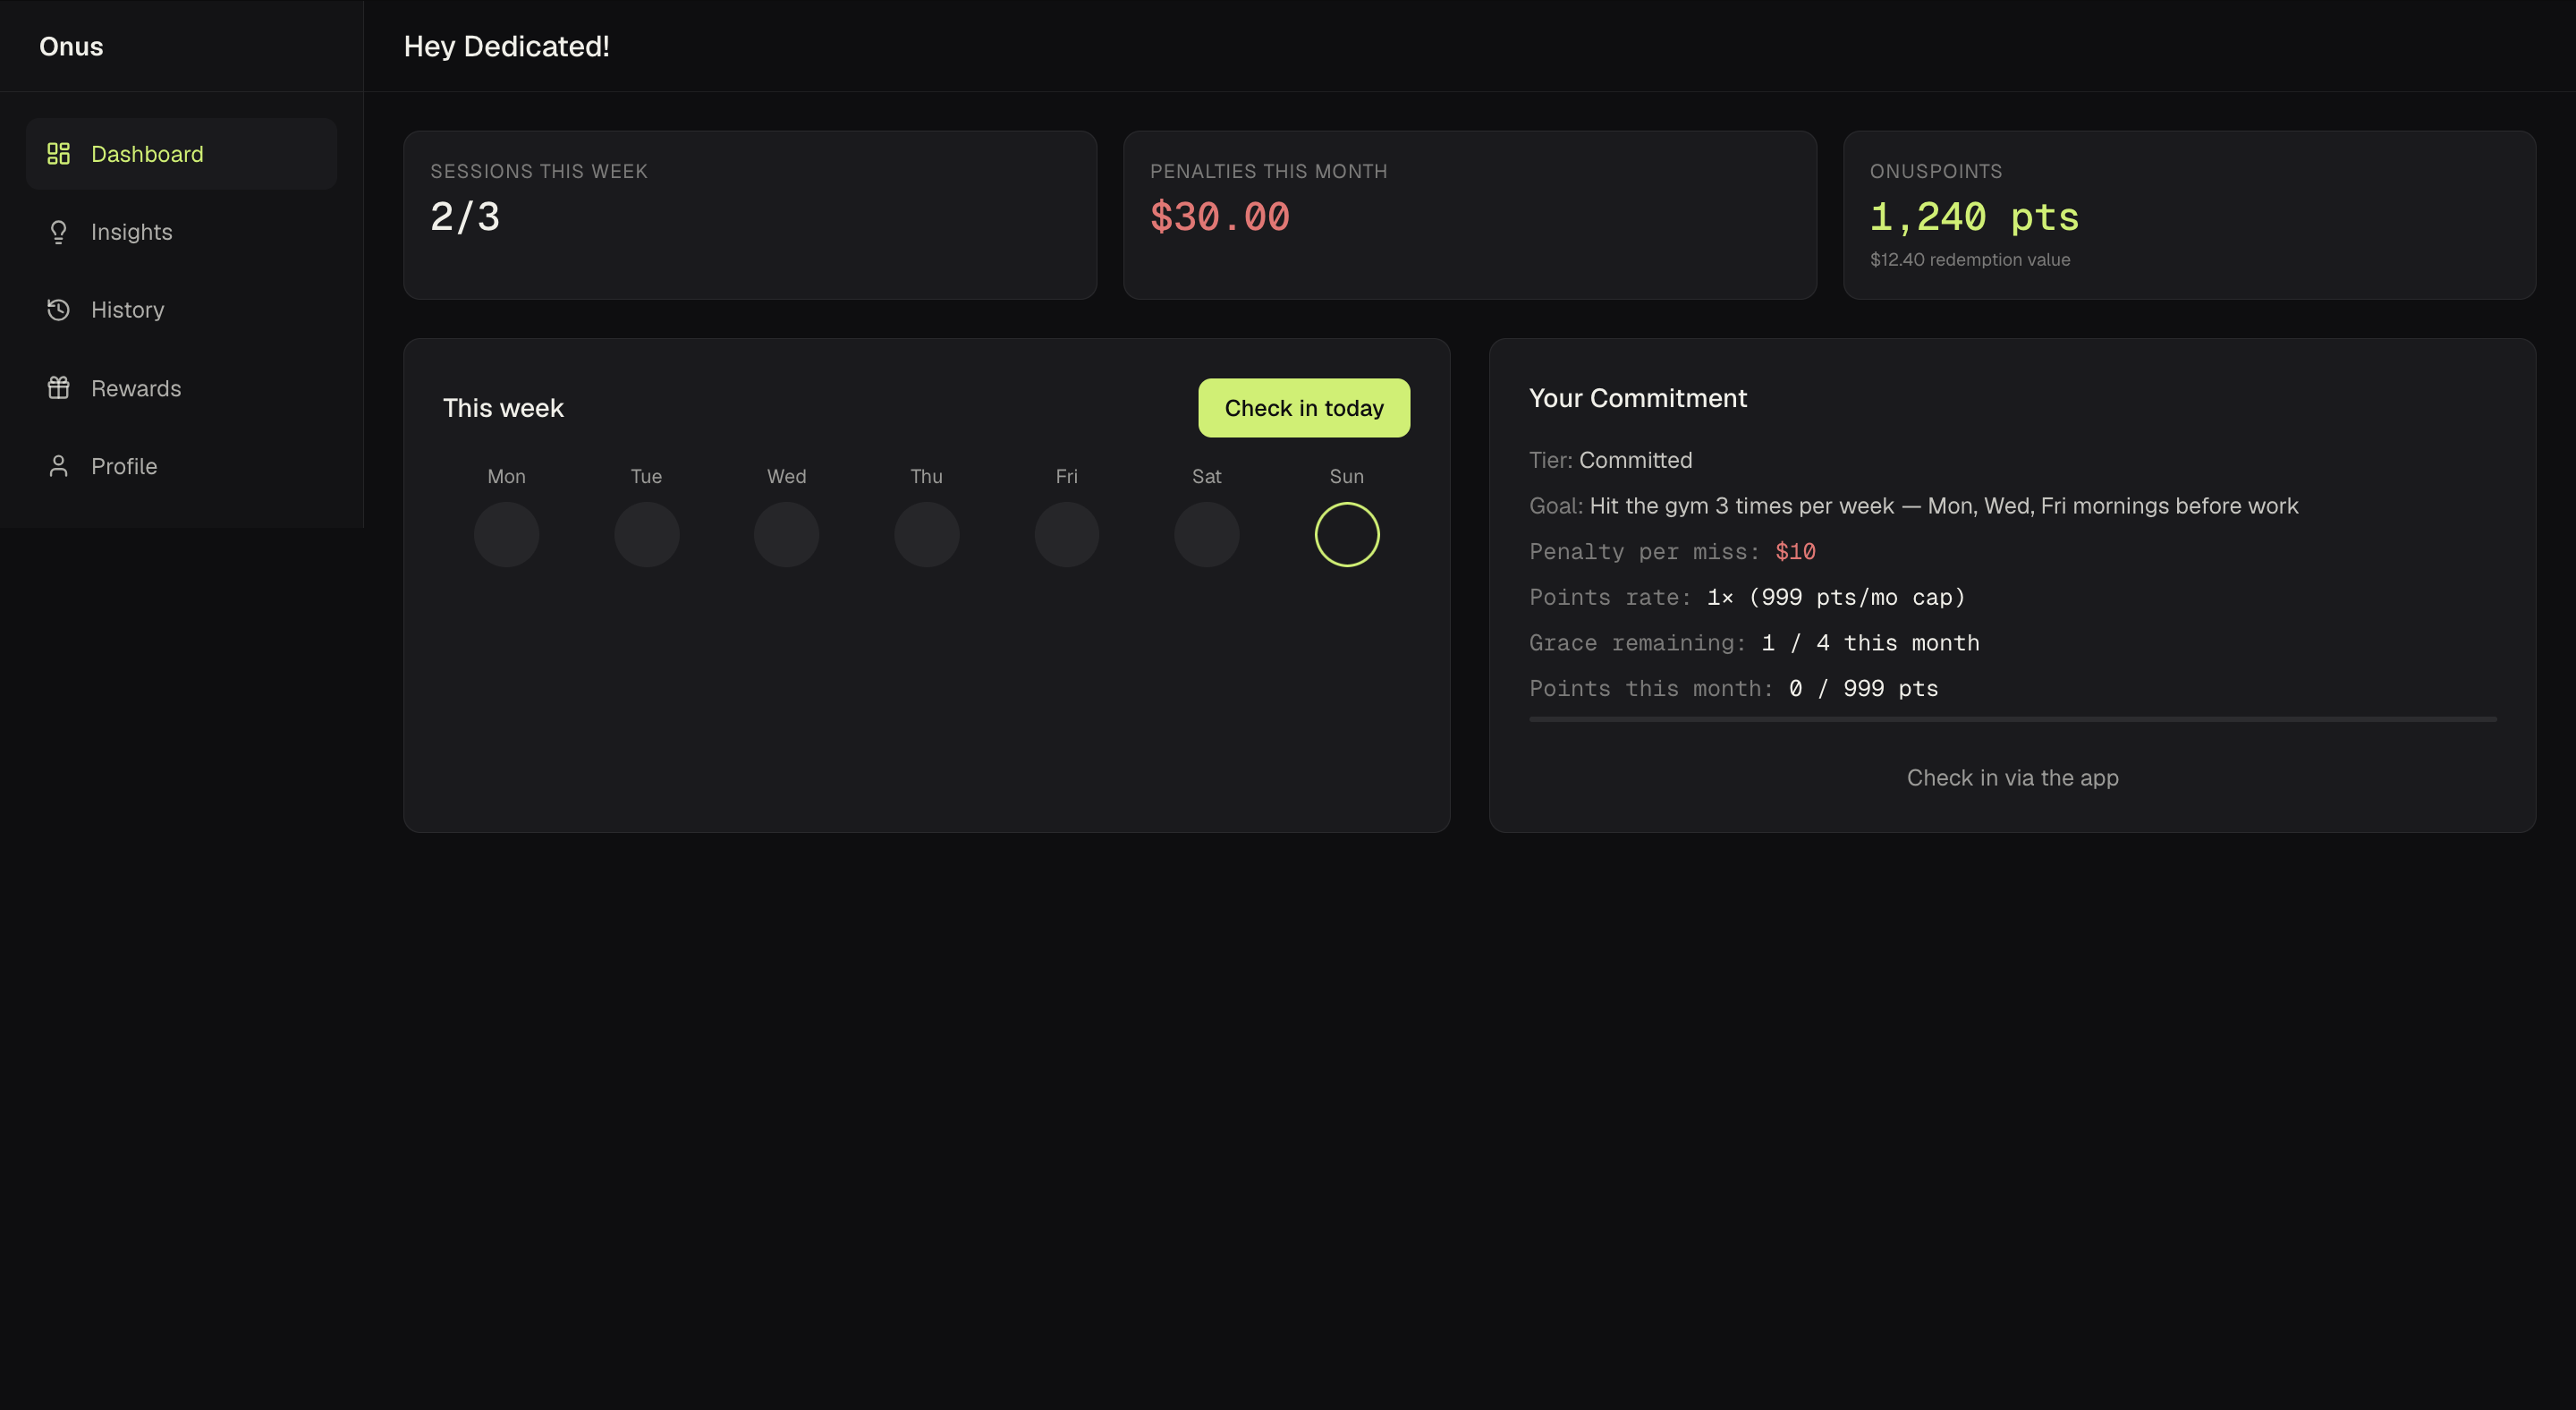Image resolution: width=2576 pixels, height=1410 pixels.
Task: Open the Sessions This Week card
Action: [749, 215]
